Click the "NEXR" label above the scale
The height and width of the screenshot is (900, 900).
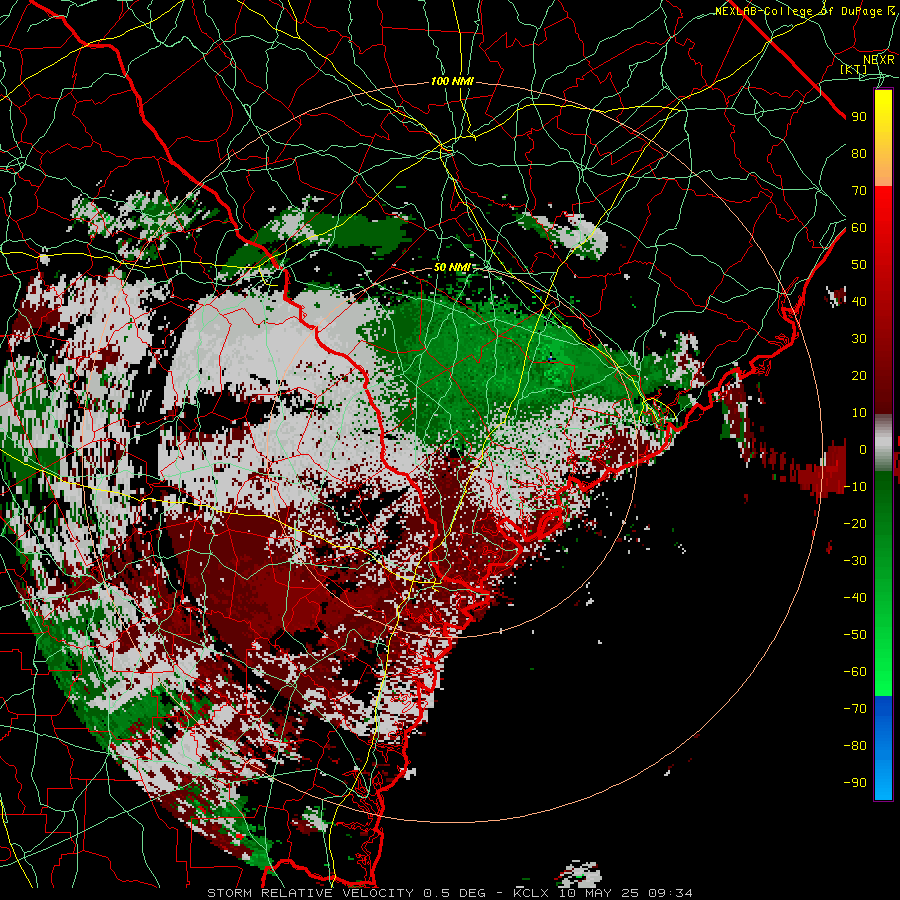[x=879, y=60]
